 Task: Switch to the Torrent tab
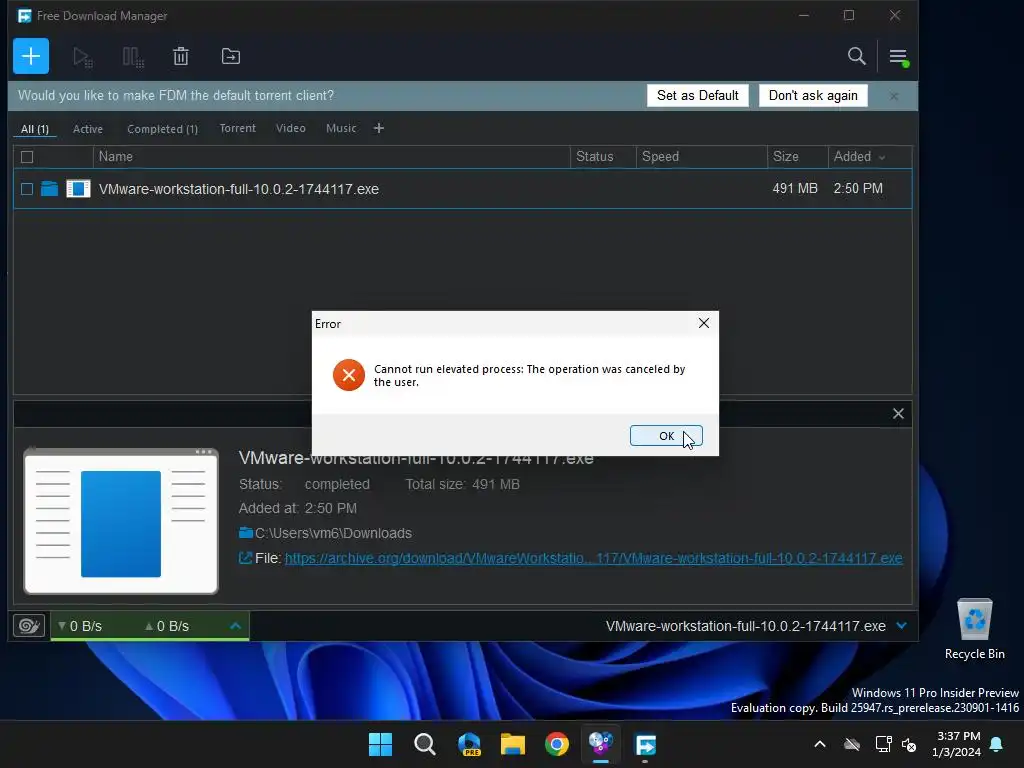point(238,128)
